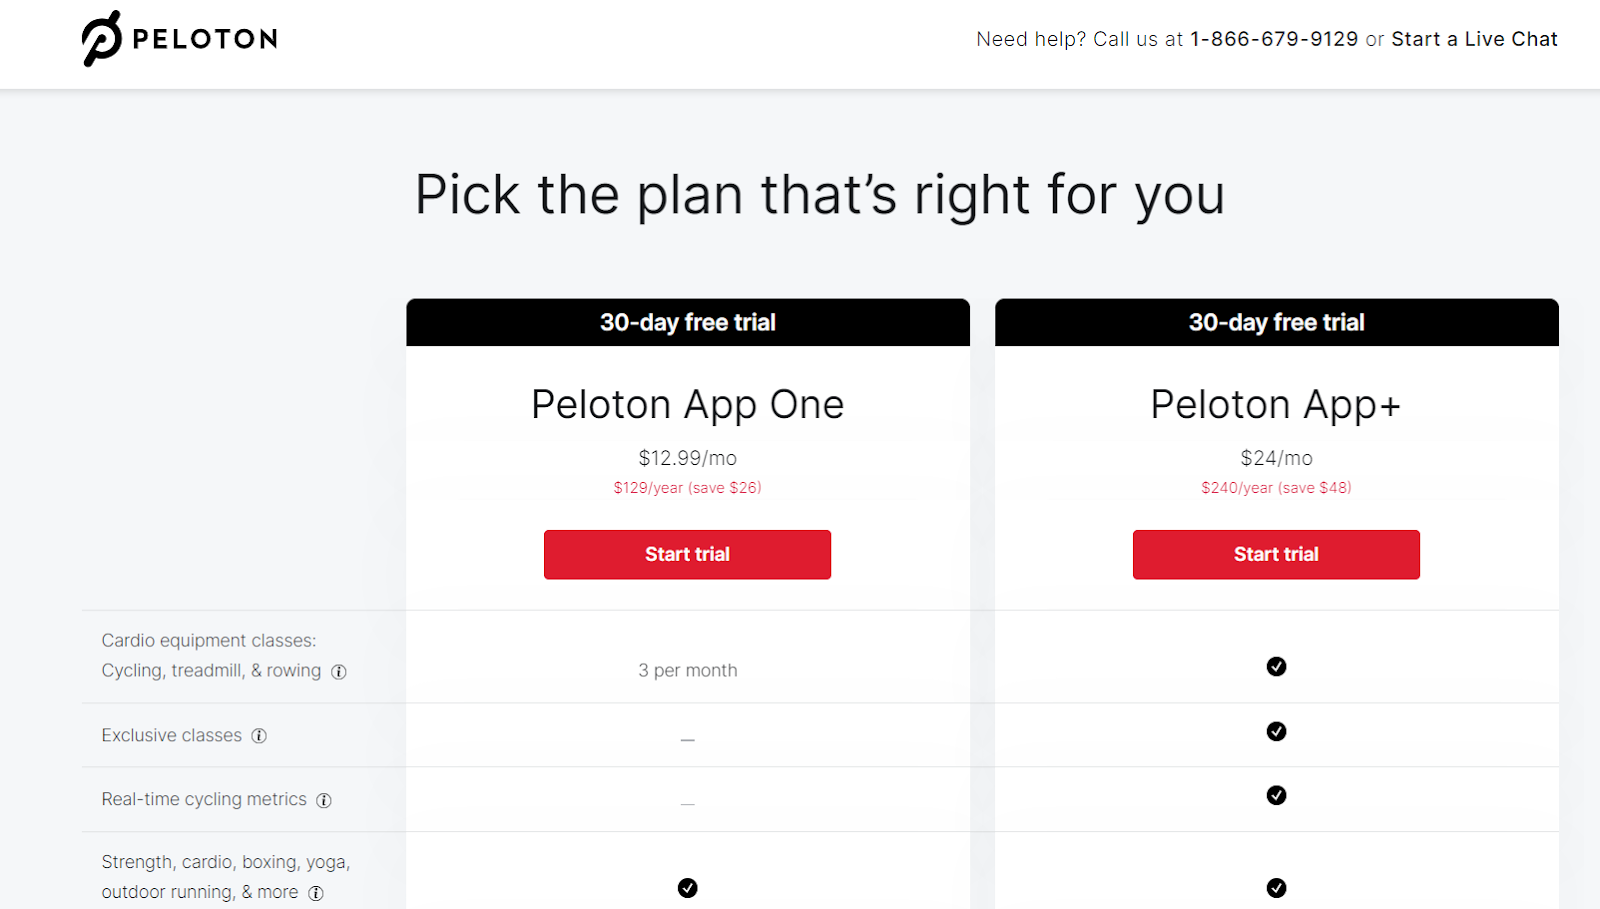Click the PELOTON wordmark in header
The width and height of the screenshot is (1600, 909).
[x=205, y=39]
